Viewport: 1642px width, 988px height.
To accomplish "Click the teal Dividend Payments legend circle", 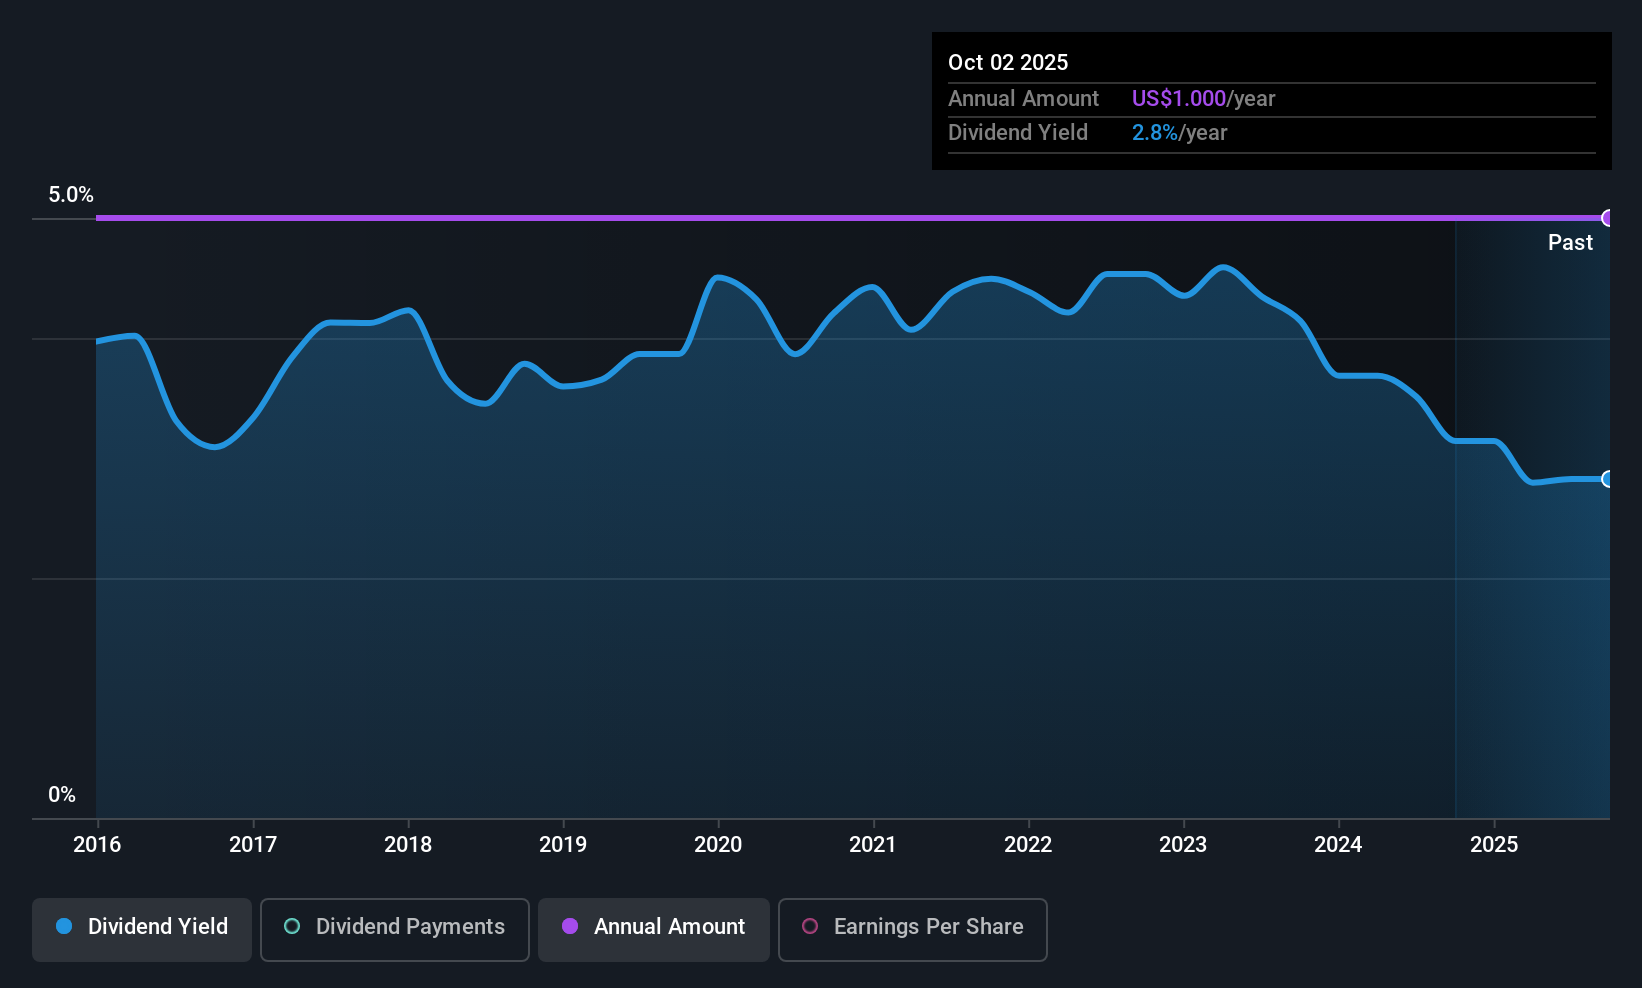I will coord(292,926).
